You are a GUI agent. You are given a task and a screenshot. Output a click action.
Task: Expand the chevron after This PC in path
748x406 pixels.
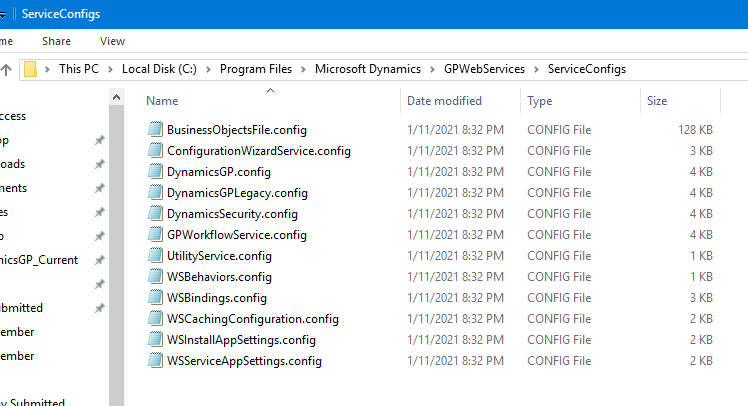pyautogui.click(x=110, y=70)
